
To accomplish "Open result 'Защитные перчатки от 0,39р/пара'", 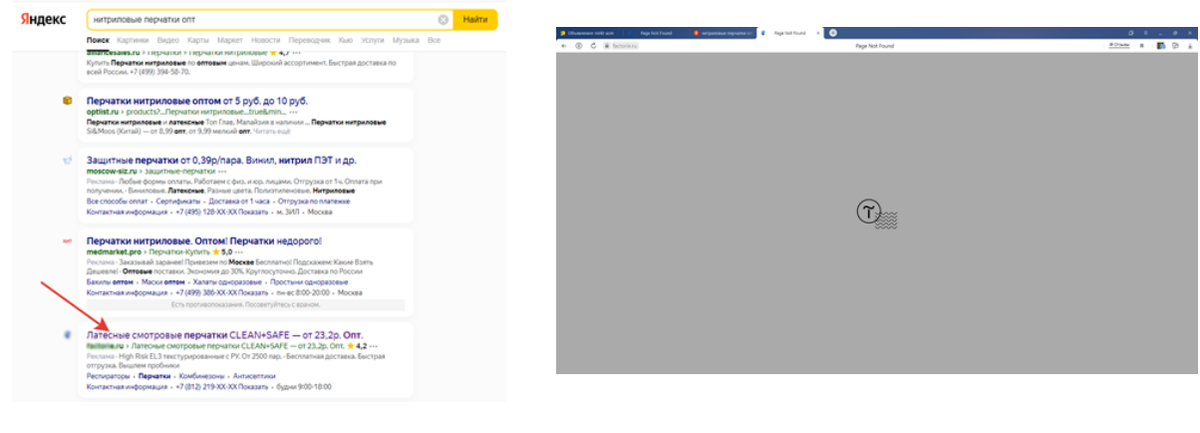I will point(221,160).
